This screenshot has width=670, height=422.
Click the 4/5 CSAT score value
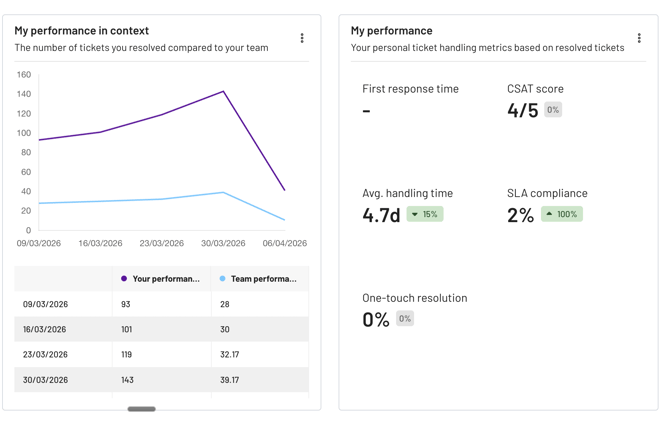pyautogui.click(x=523, y=110)
